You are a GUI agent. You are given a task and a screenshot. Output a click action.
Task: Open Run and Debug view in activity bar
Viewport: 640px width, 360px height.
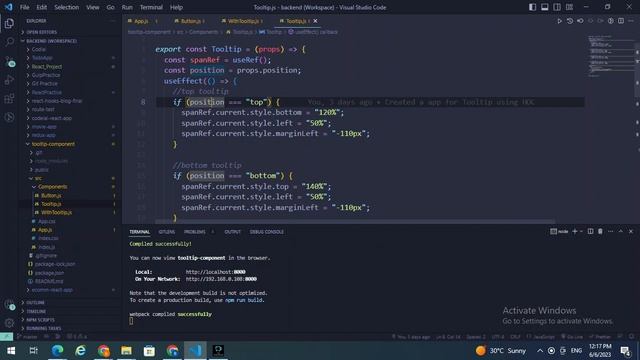[x=9, y=80]
